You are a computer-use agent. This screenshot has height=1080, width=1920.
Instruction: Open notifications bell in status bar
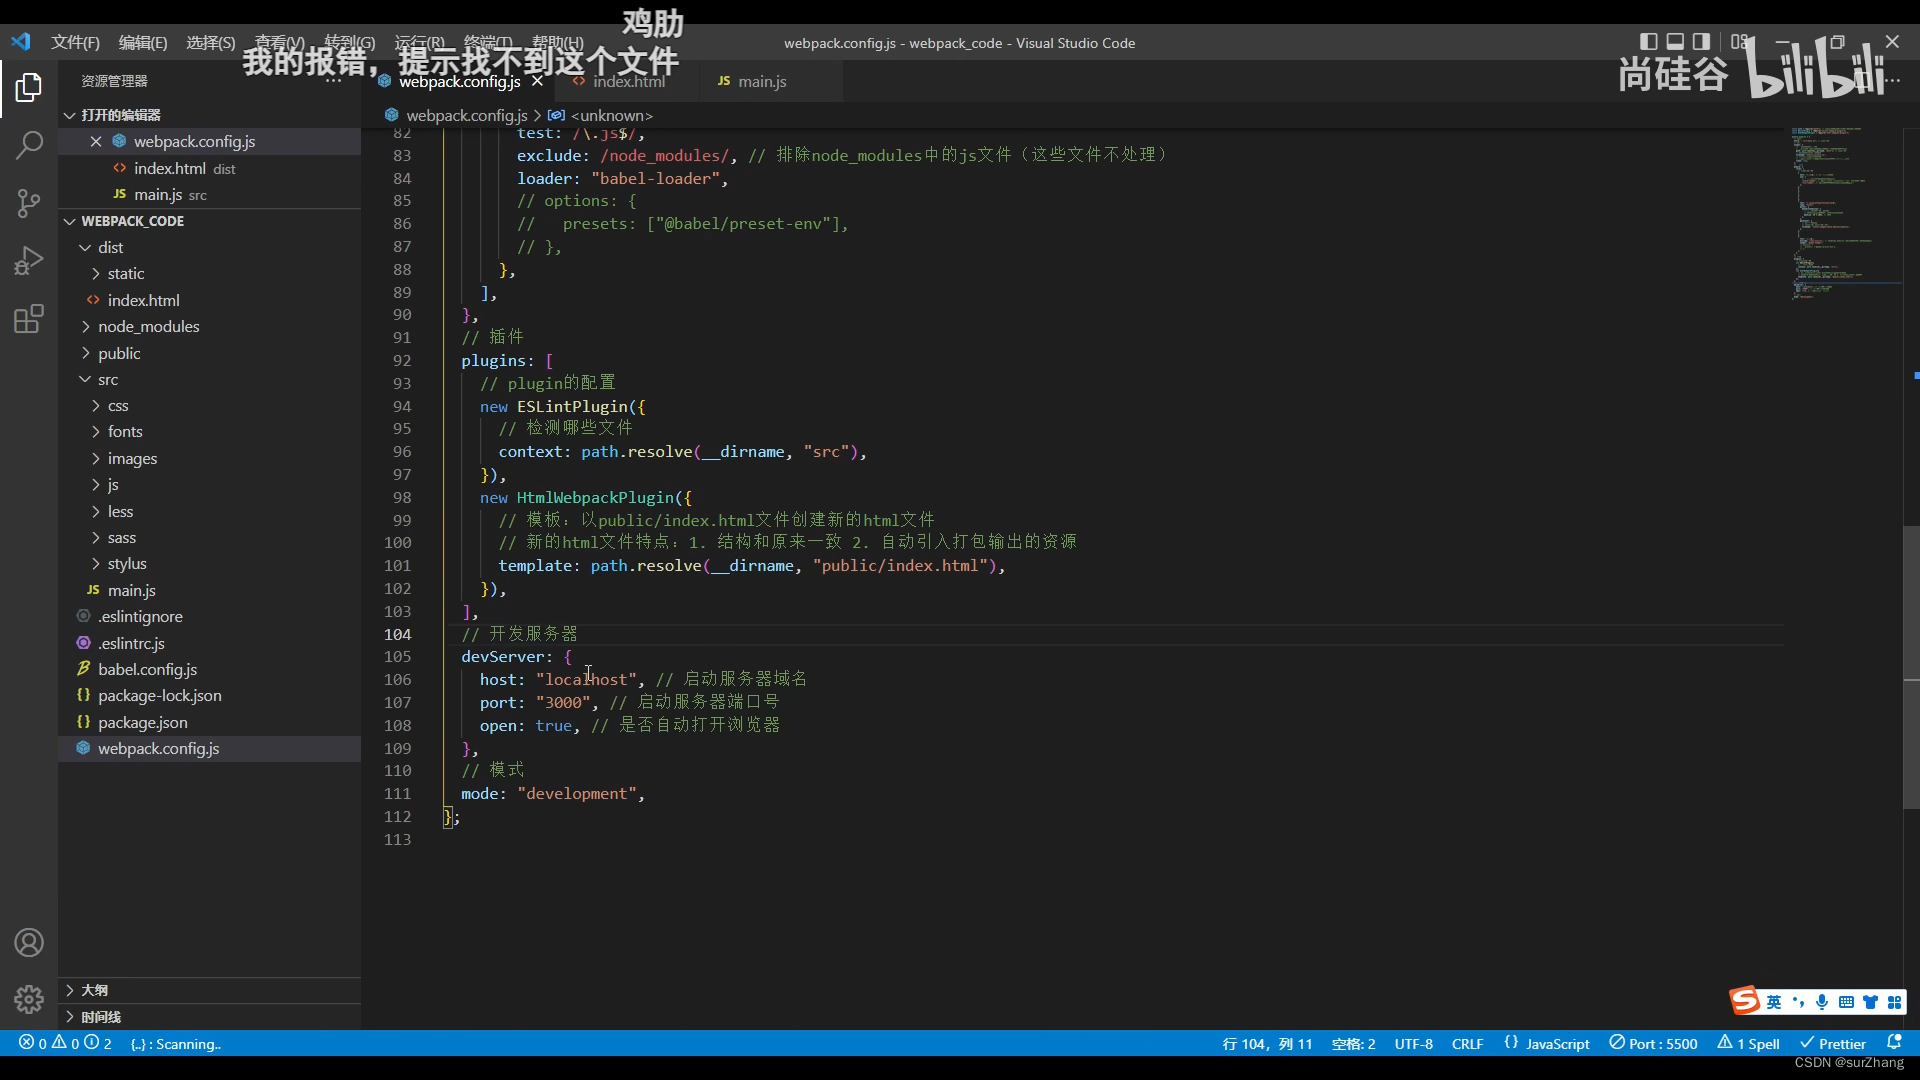pos(1893,1043)
